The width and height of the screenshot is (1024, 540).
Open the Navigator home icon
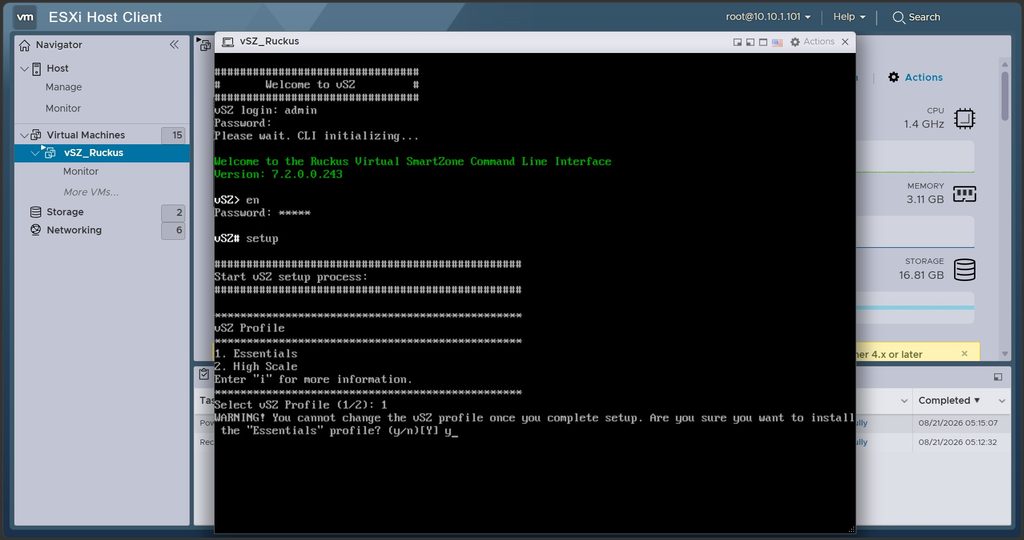[25, 45]
